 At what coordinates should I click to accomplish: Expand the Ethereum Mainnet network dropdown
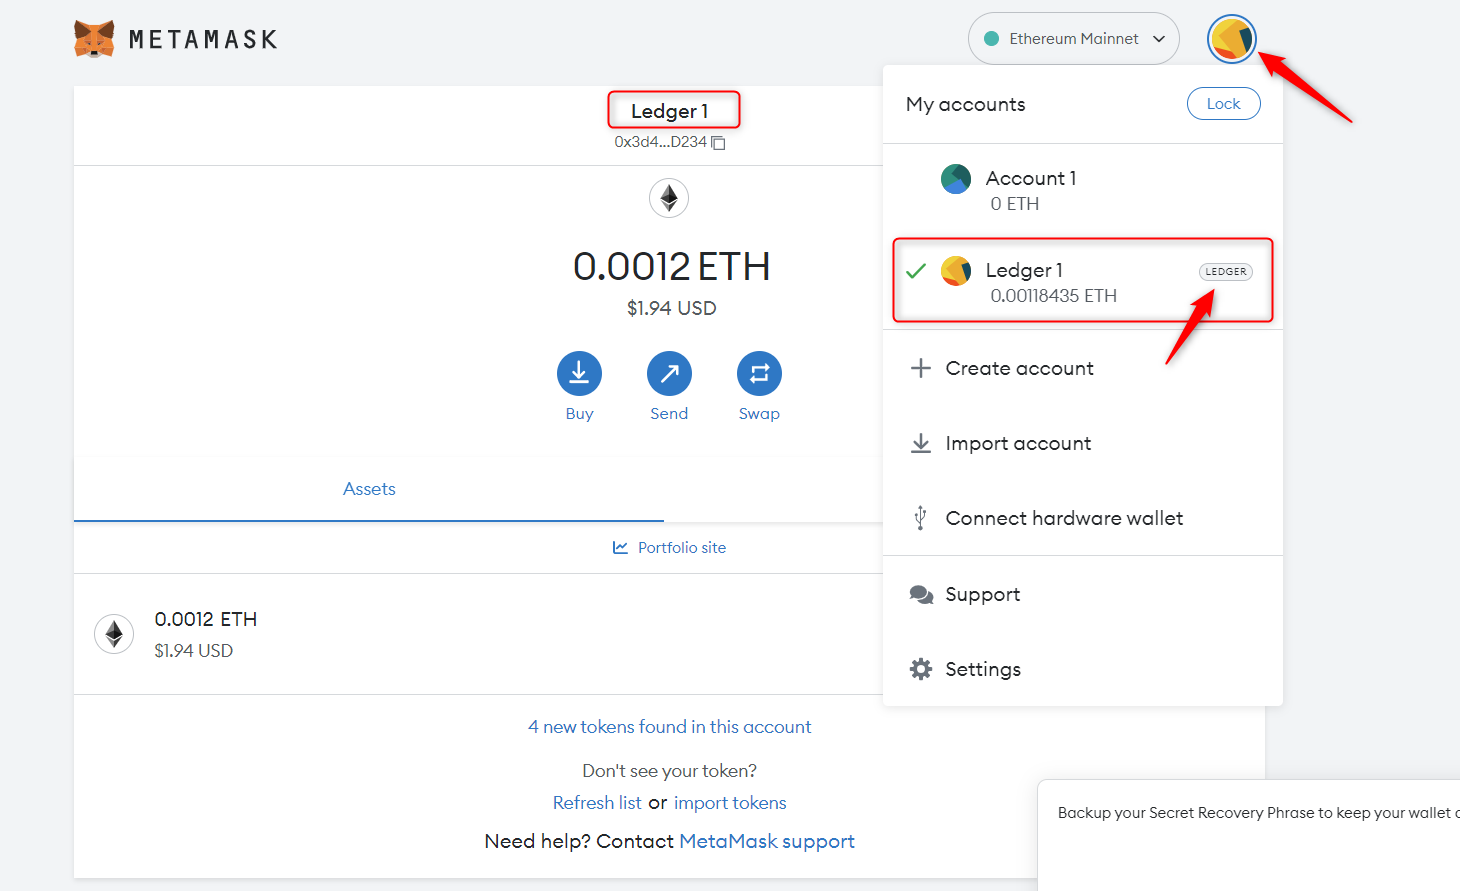tap(1073, 39)
